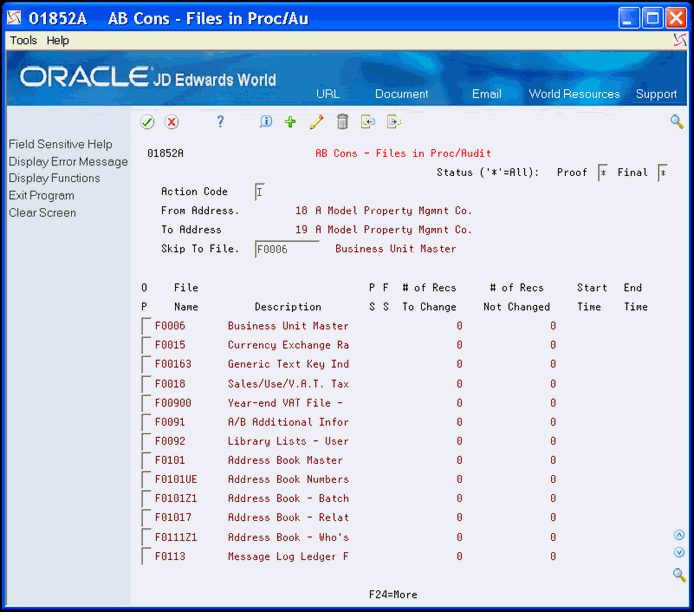Click the option field for row F0101UE
694x612 pixels.
click(147, 479)
